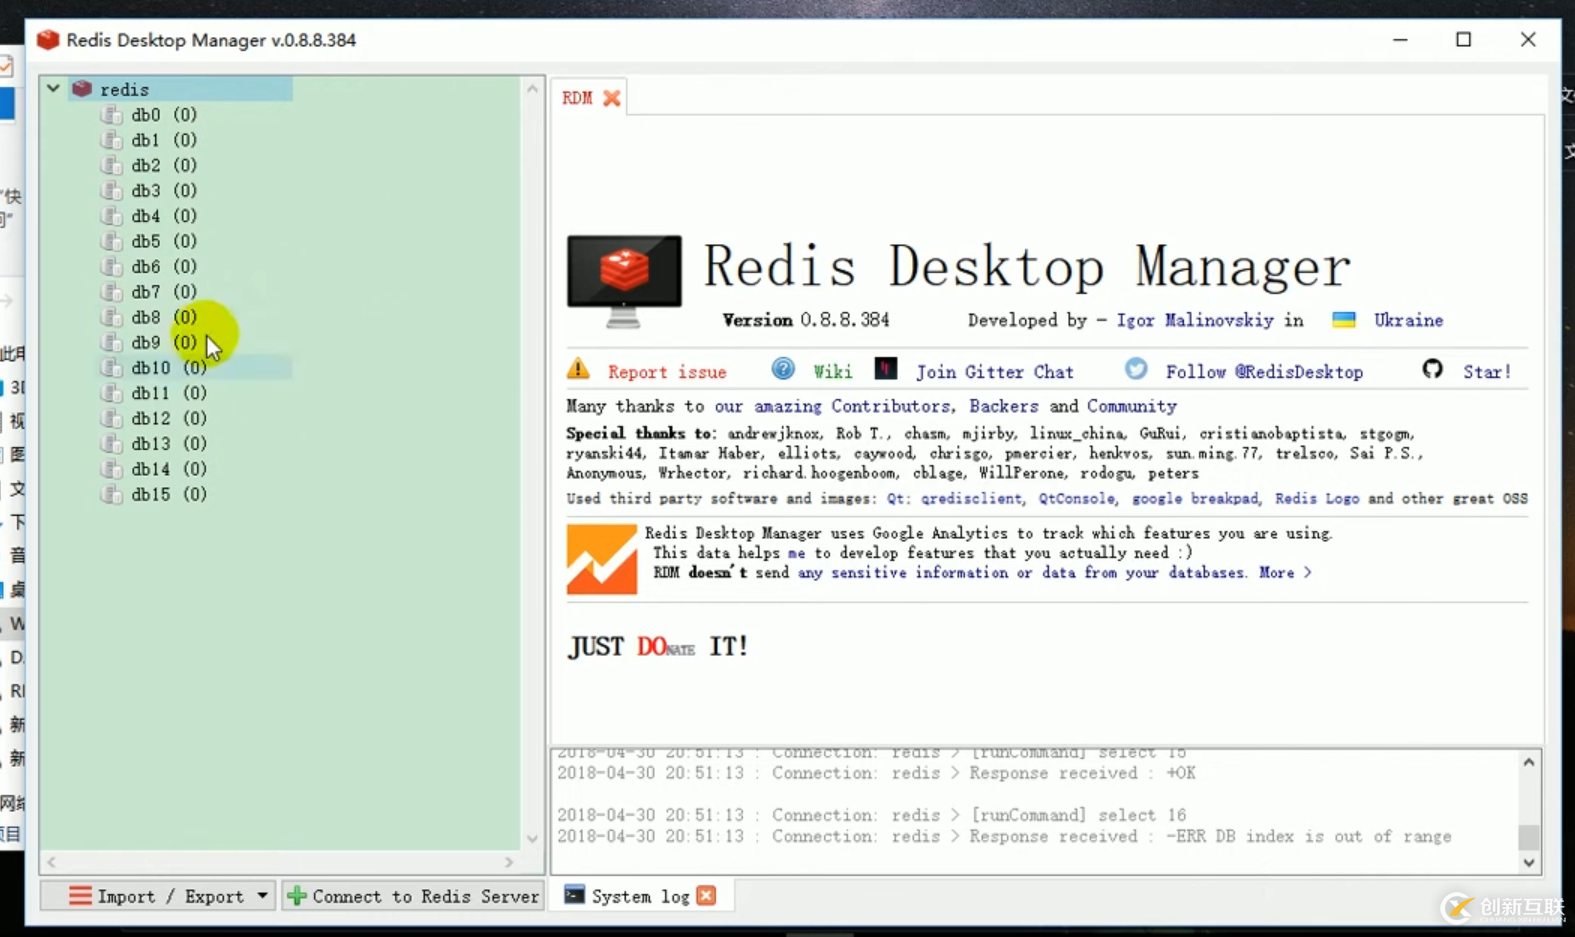Click the db5 database icon

click(x=111, y=241)
